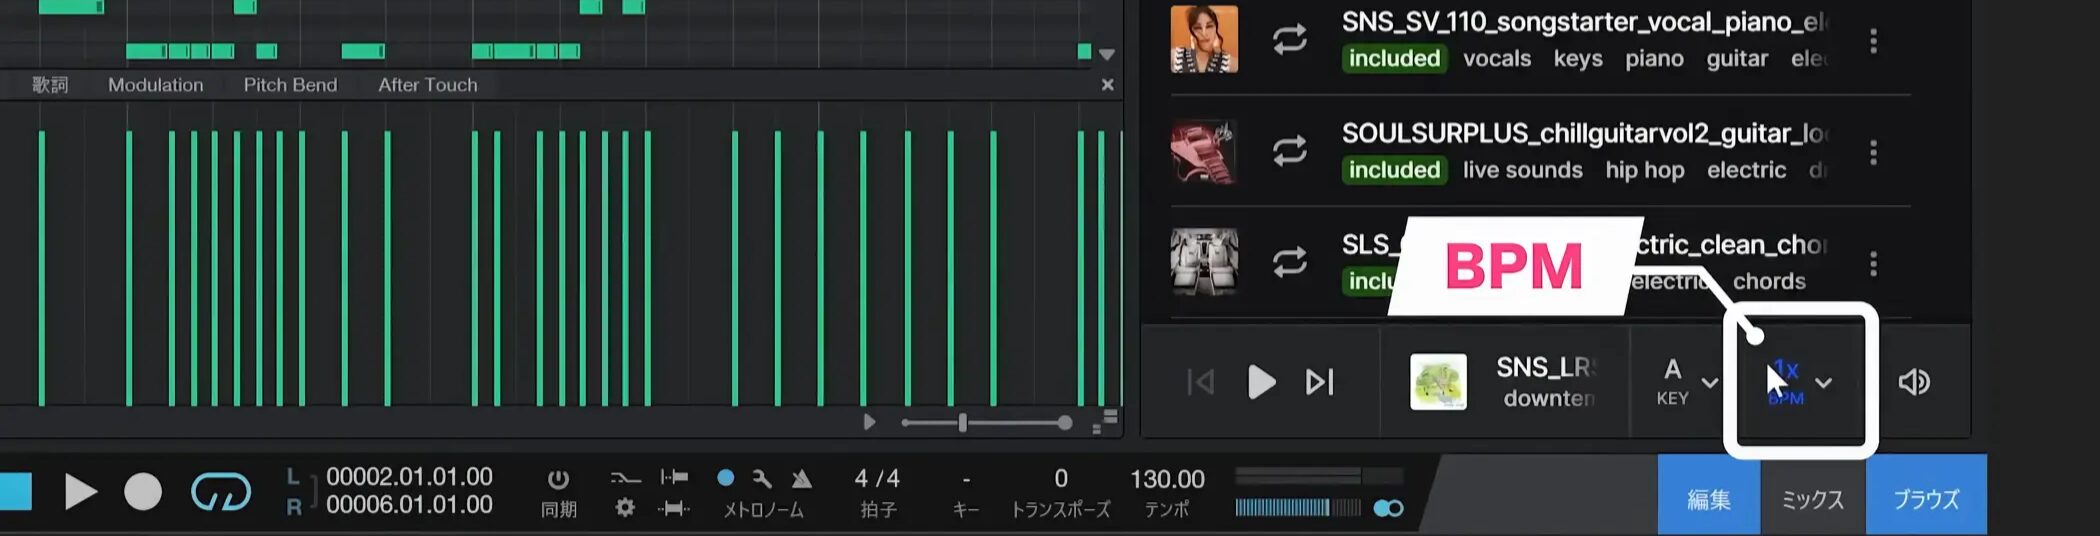
Task: Expand the small triangle at note lane's right end
Action: (x=1106, y=54)
